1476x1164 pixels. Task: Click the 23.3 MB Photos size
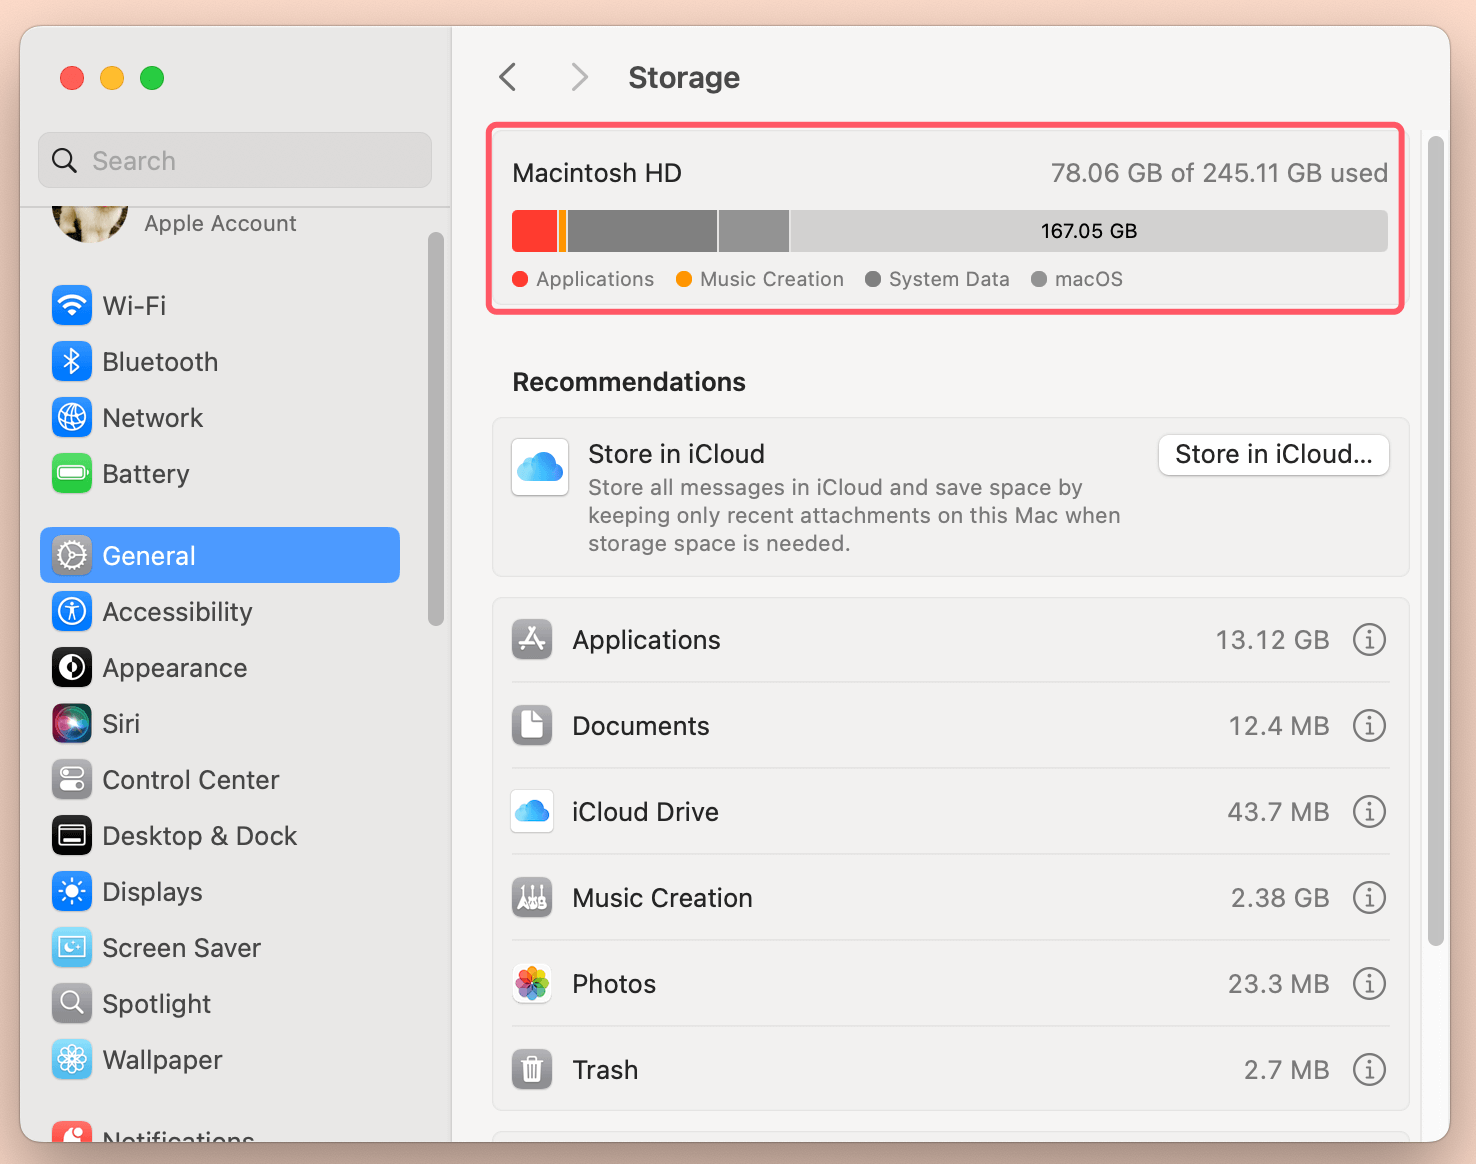coord(1279,984)
